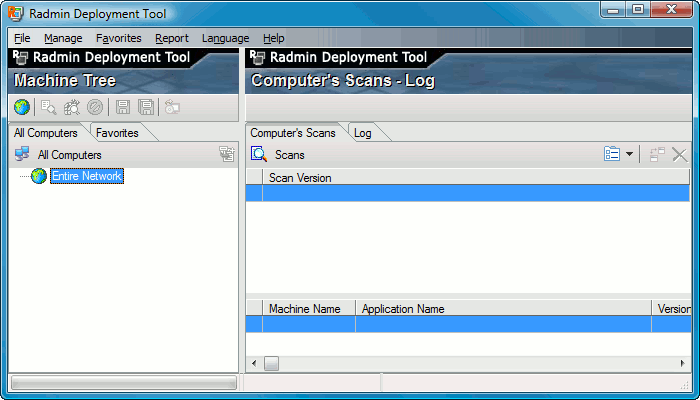Click the Machine Name column header

(309, 308)
